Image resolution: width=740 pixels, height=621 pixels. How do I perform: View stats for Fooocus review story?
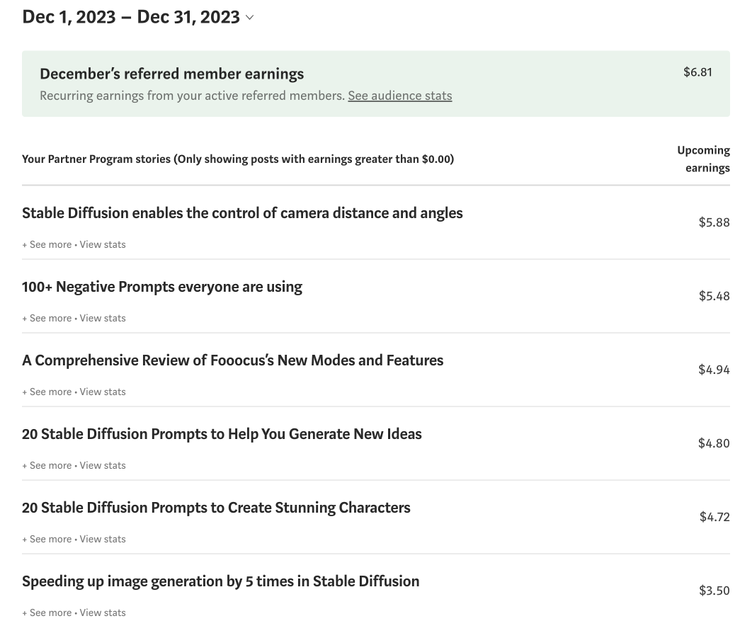103,392
